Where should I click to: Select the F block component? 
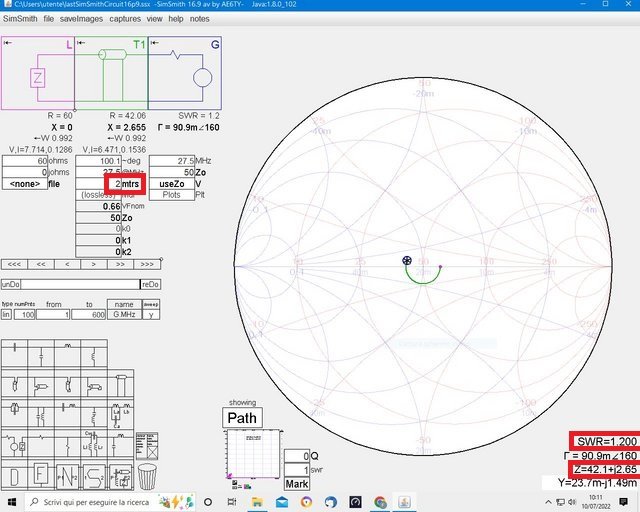[41, 475]
